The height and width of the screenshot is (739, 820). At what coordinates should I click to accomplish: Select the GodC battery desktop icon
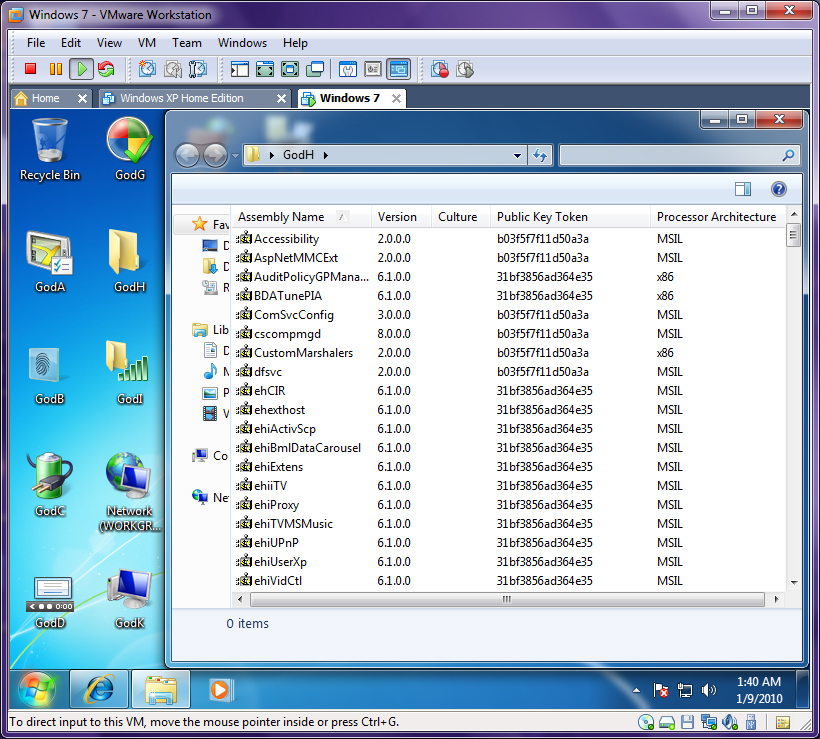pyautogui.click(x=50, y=485)
